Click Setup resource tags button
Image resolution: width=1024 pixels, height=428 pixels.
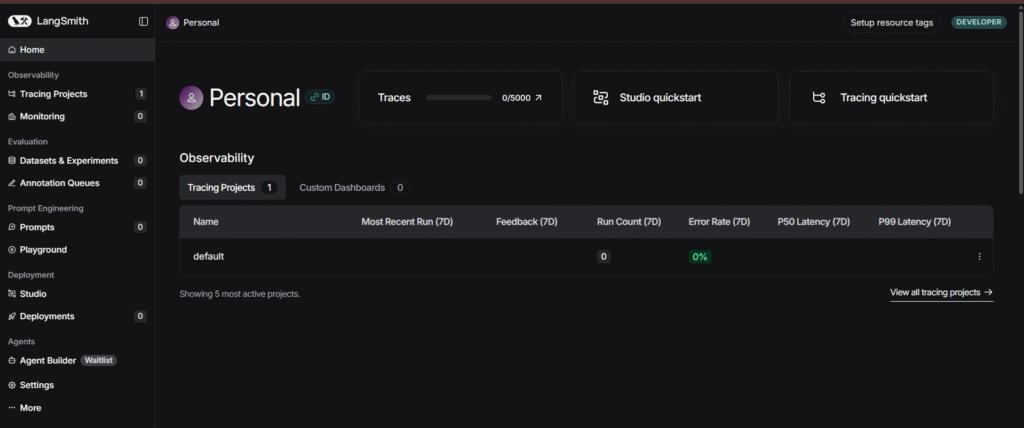[x=890, y=22]
